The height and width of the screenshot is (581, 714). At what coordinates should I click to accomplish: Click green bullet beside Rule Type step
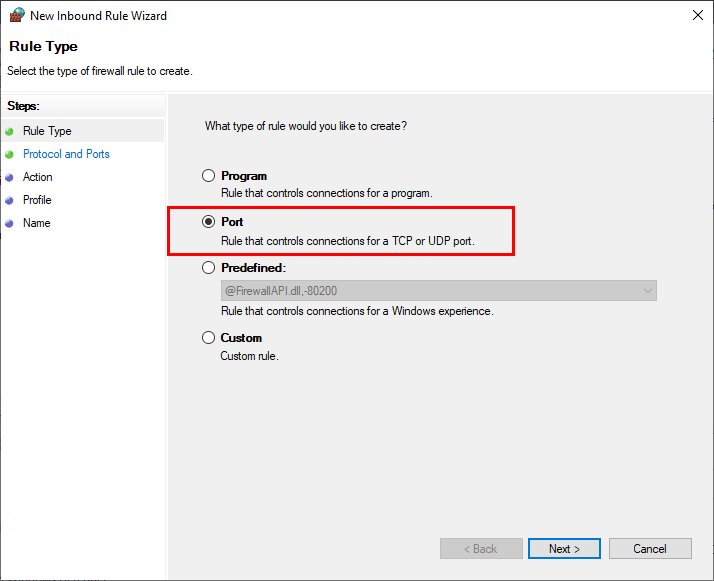click(10, 132)
